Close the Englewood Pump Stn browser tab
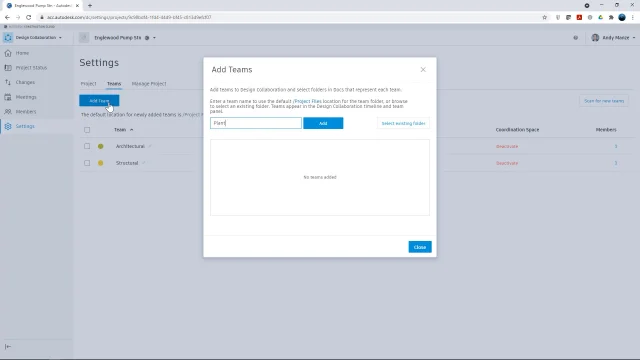640x360 pixels. click(77, 6)
